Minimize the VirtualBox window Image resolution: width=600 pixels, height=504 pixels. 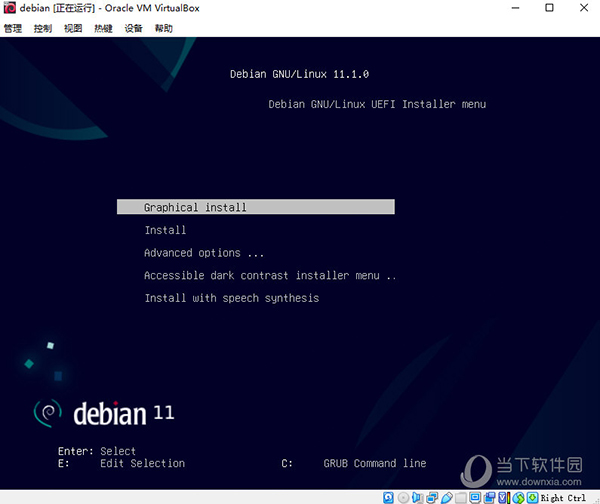click(x=515, y=8)
